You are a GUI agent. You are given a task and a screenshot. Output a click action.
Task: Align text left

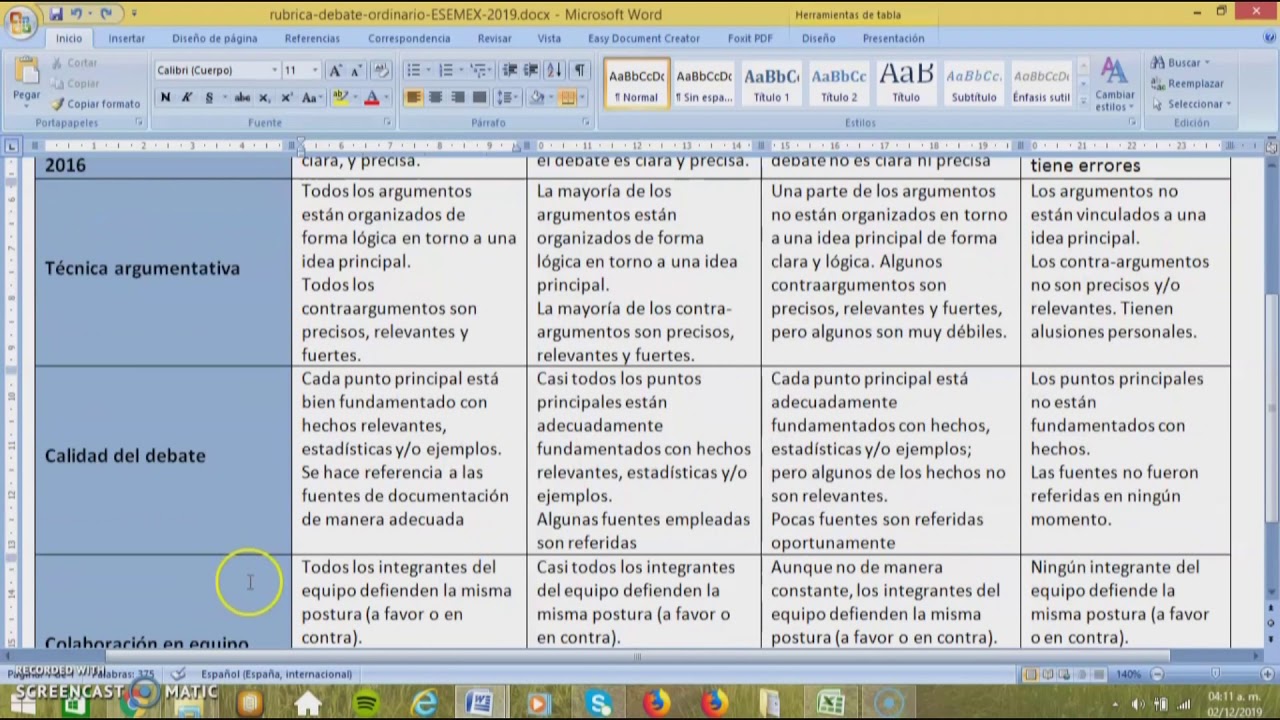413,98
